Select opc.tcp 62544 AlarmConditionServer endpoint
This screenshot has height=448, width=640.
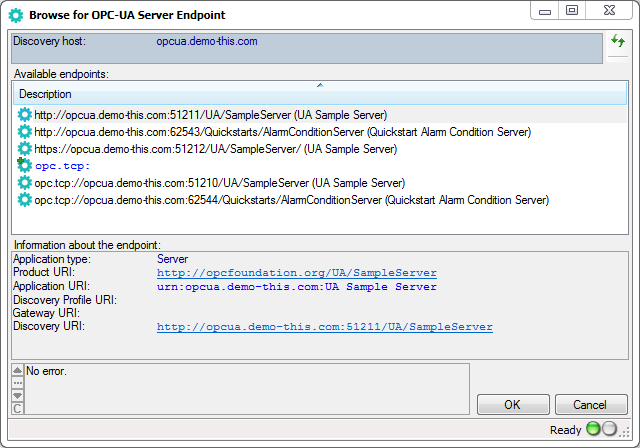pyautogui.click(x=291, y=200)
